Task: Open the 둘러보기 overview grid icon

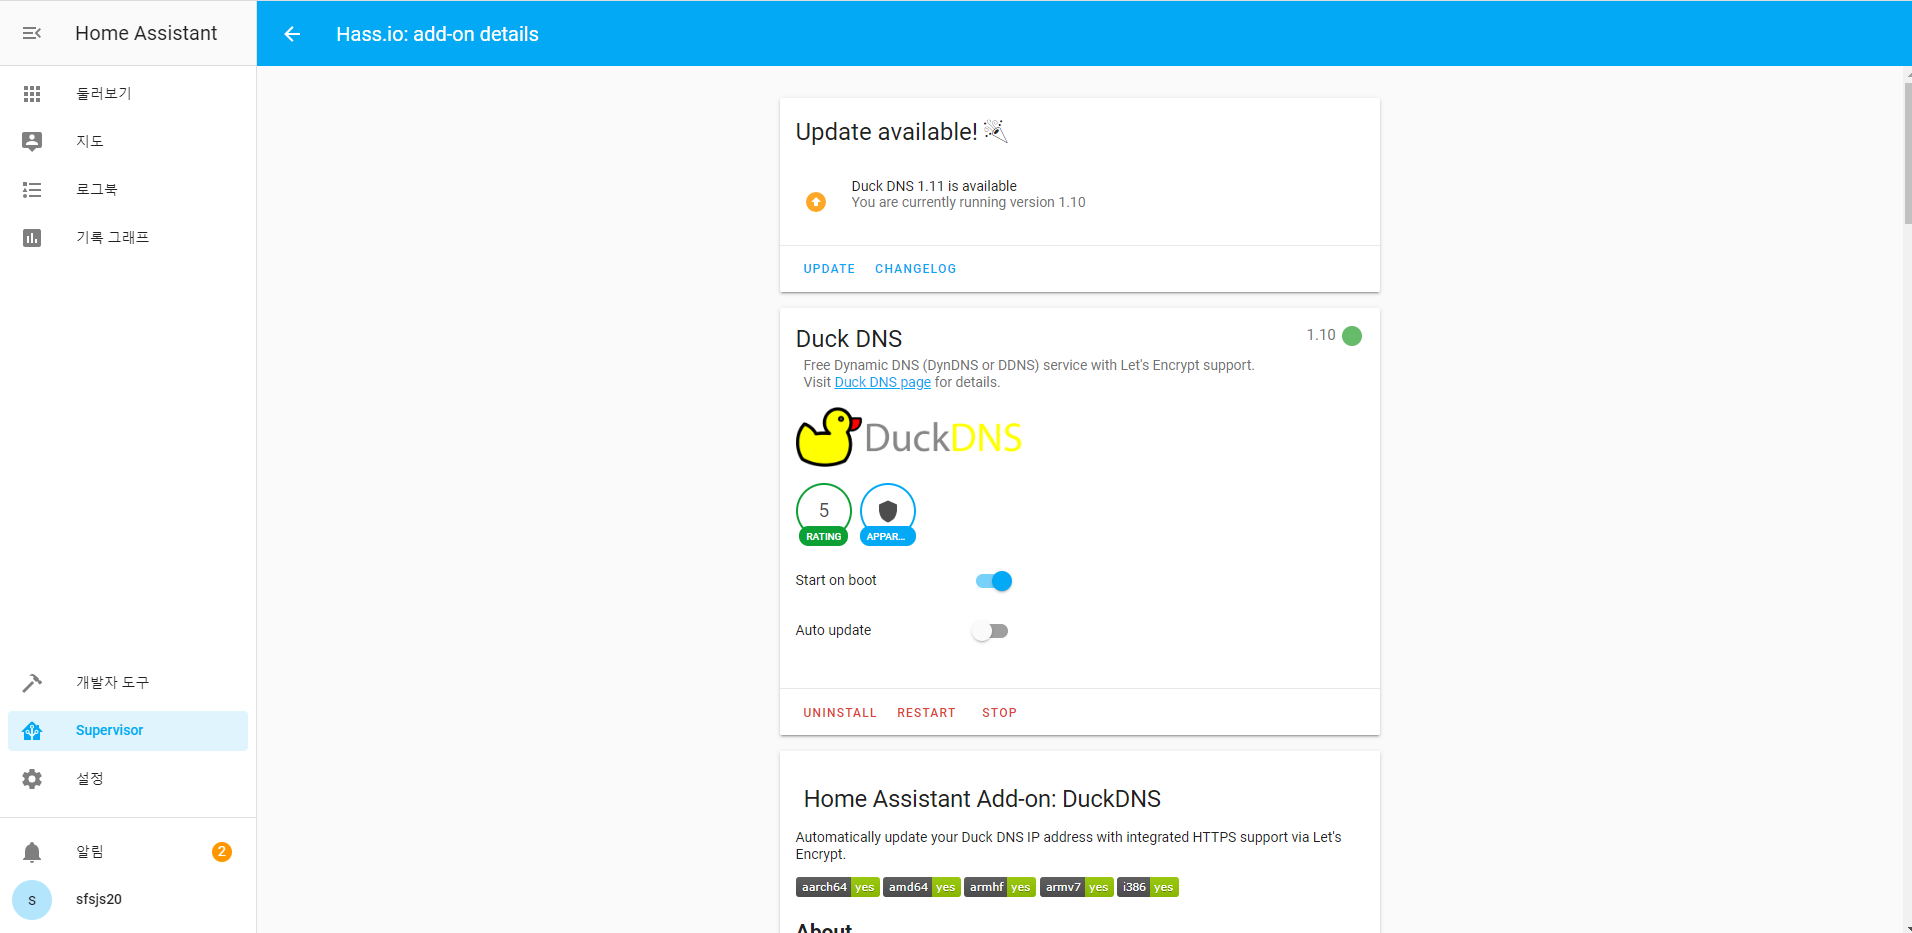Action: [x=32, y=93]
